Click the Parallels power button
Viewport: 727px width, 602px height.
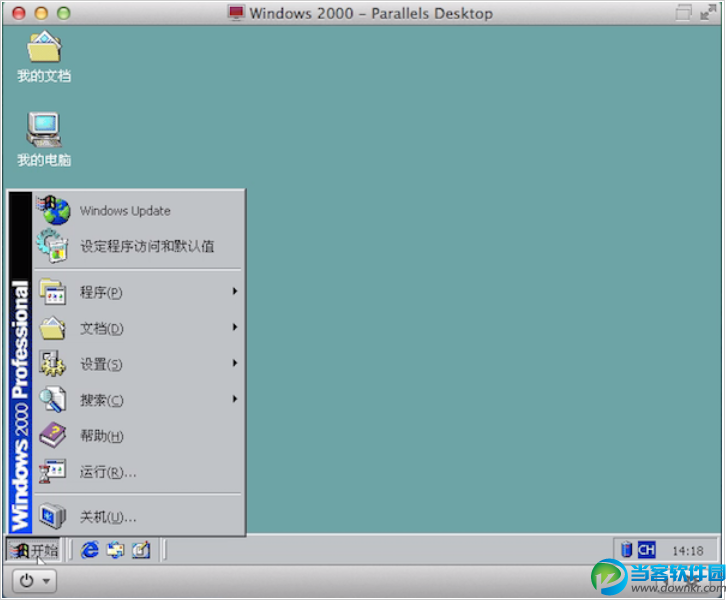click(27, 580)
